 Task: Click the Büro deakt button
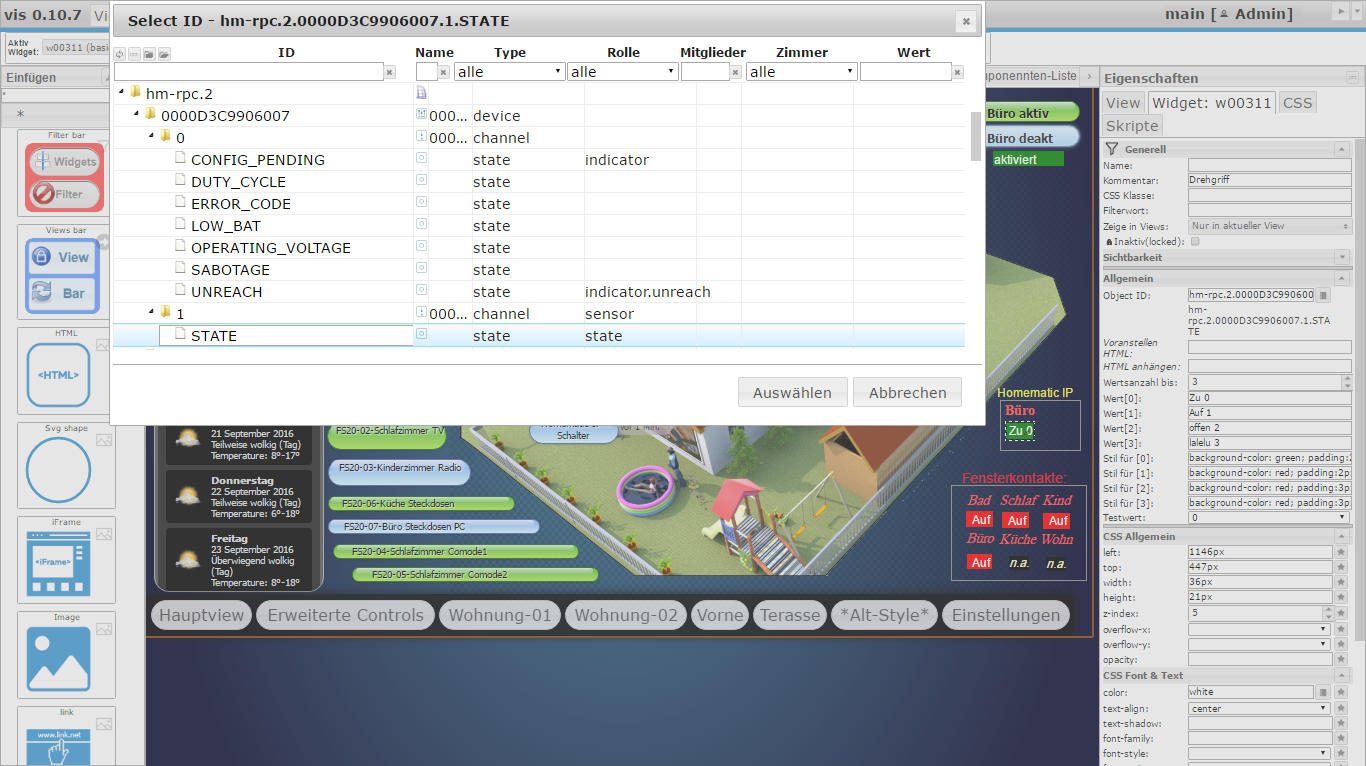[1032, 138]
